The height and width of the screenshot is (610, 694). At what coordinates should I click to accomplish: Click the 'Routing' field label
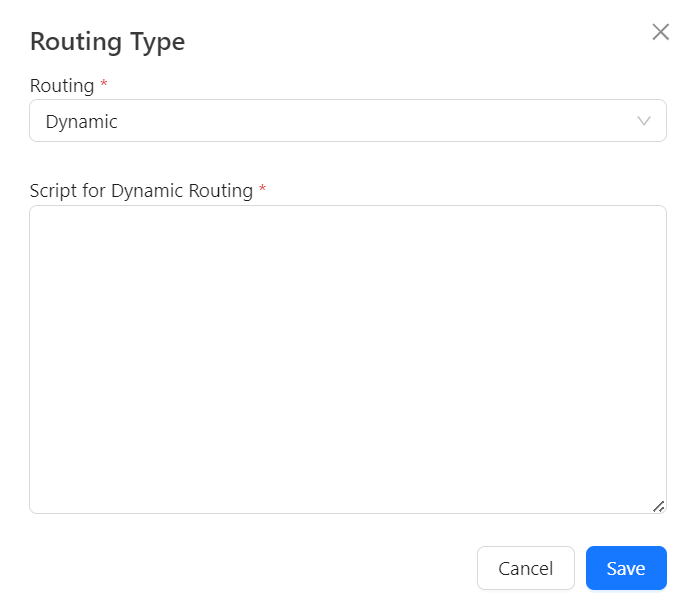pos(62,86)
